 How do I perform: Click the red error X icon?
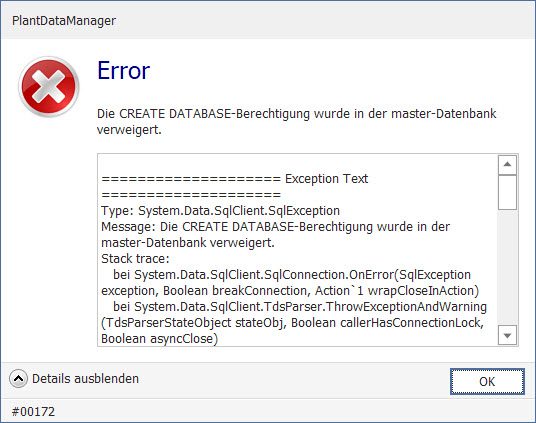(x=49, y=87)
